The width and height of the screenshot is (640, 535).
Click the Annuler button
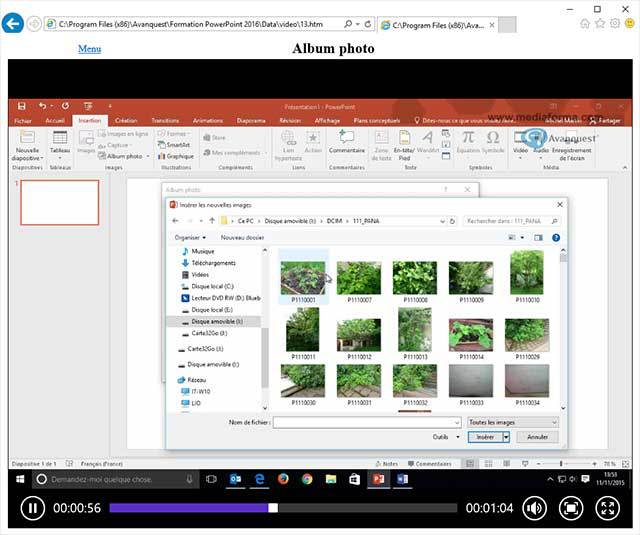point(537,437)
